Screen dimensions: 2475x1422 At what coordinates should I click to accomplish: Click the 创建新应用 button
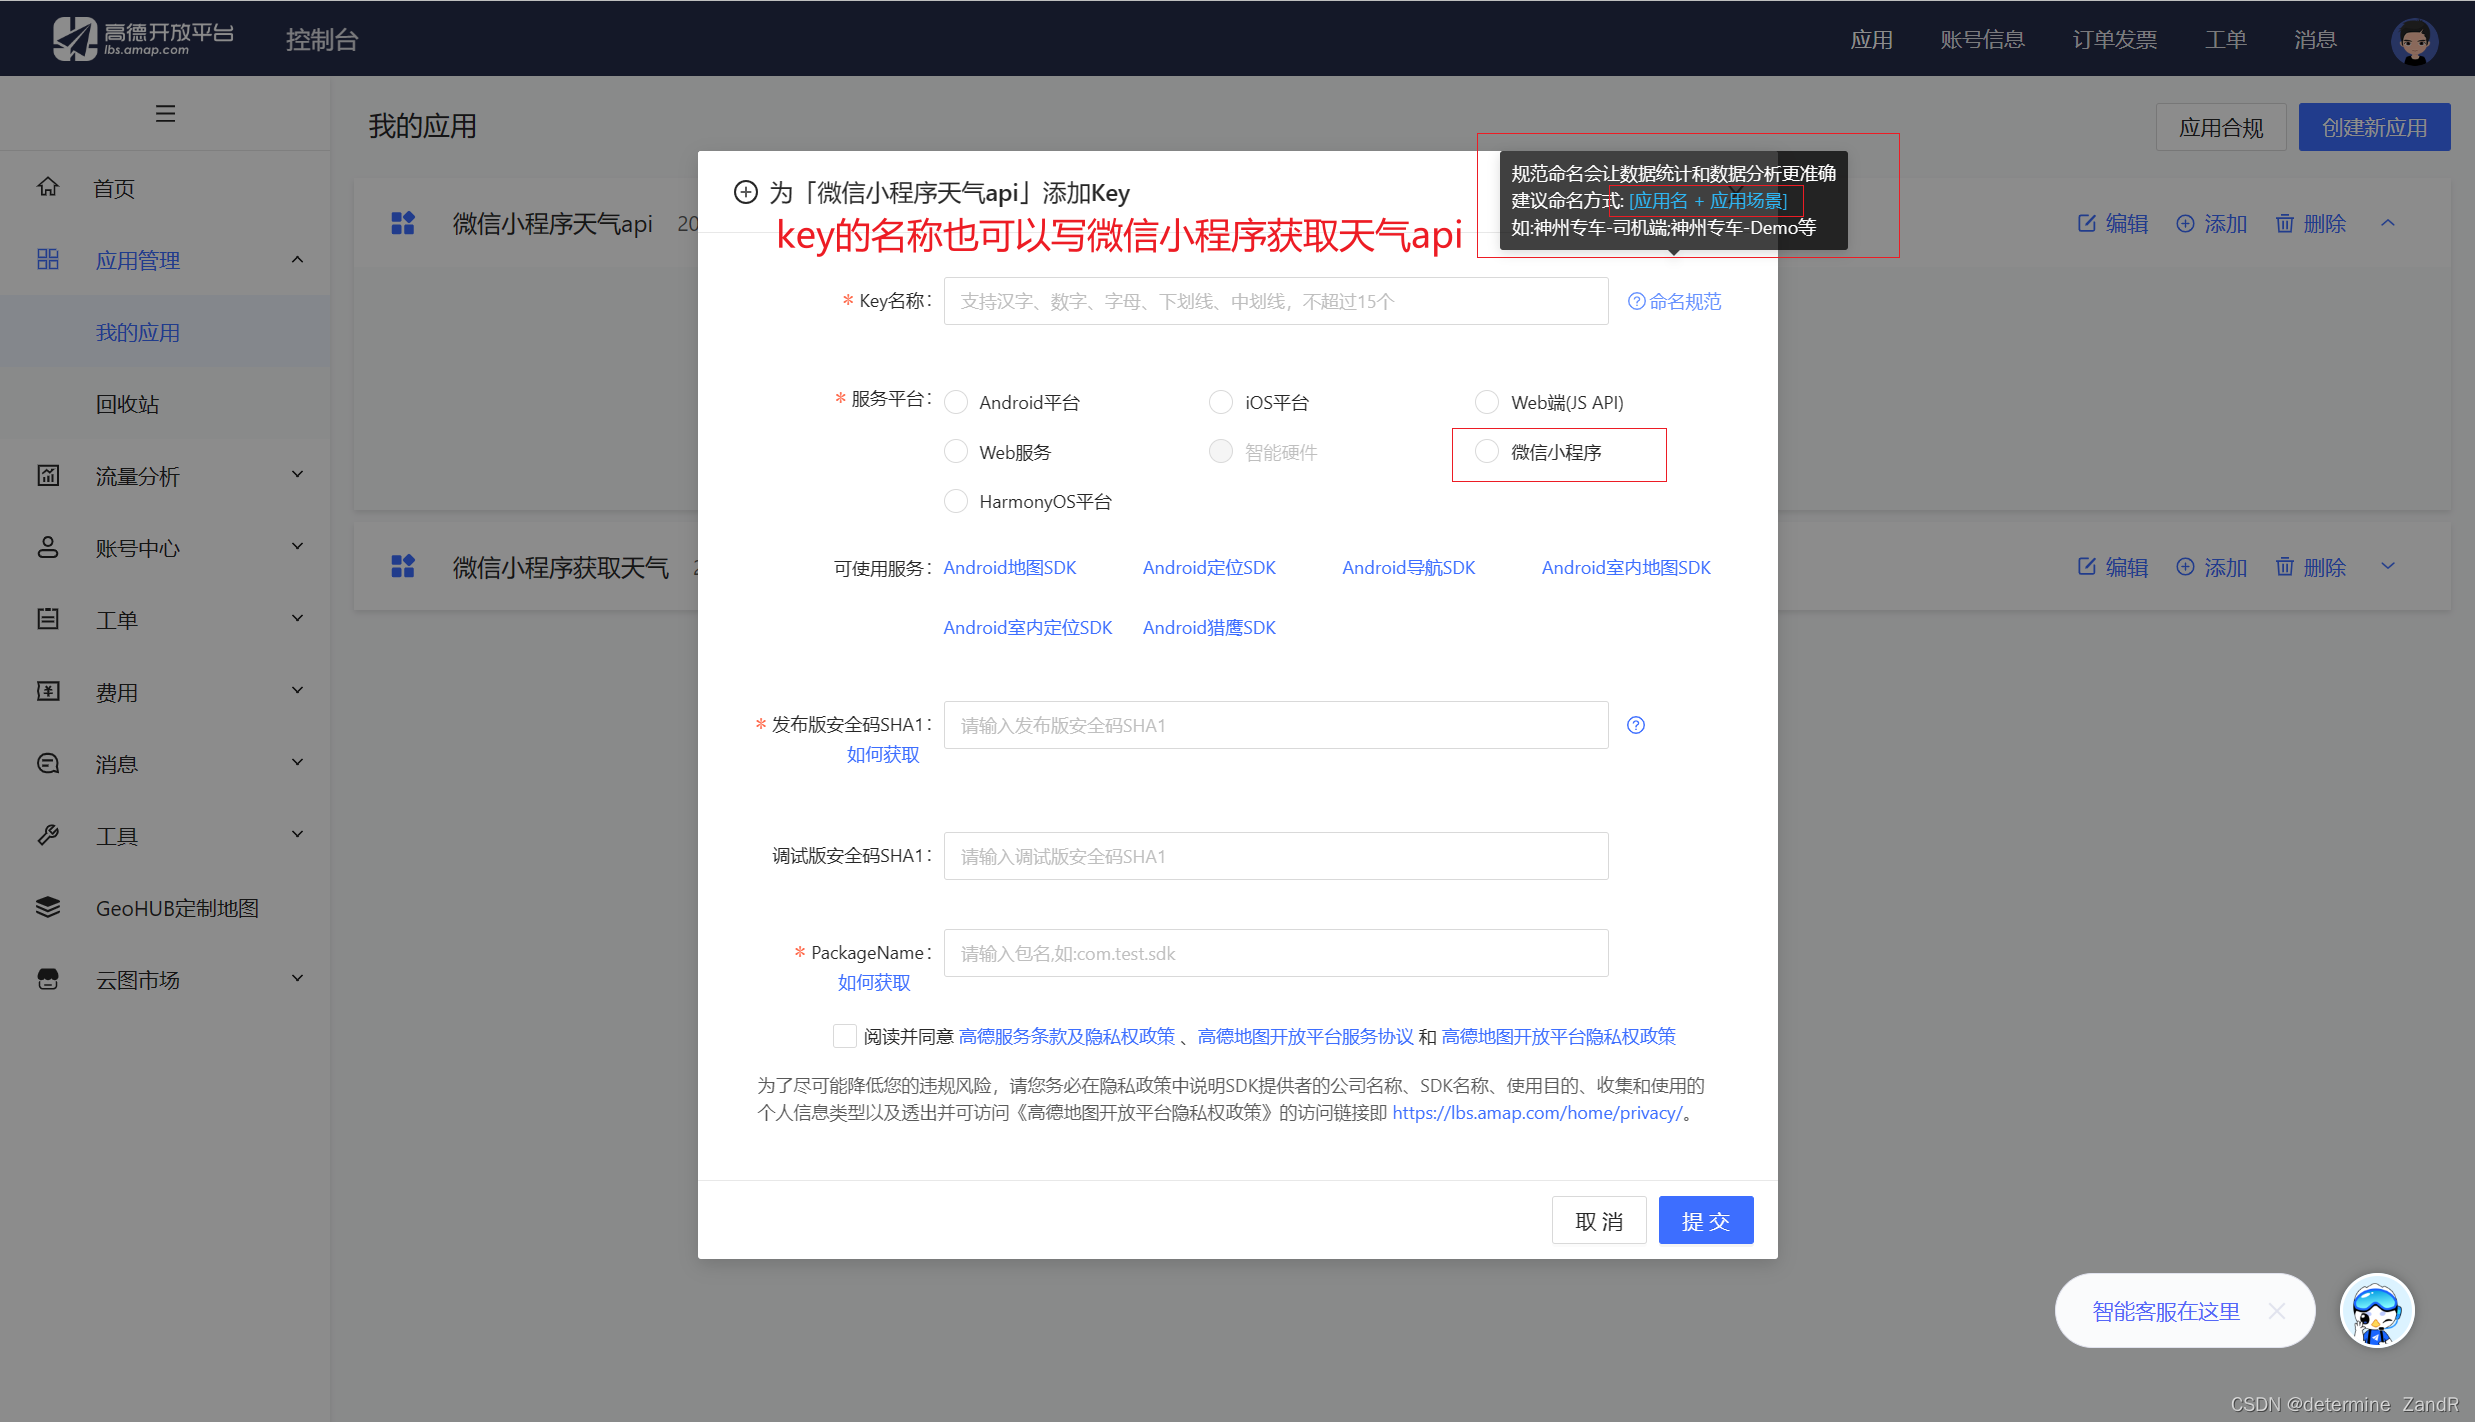(x=2374, y=127)
